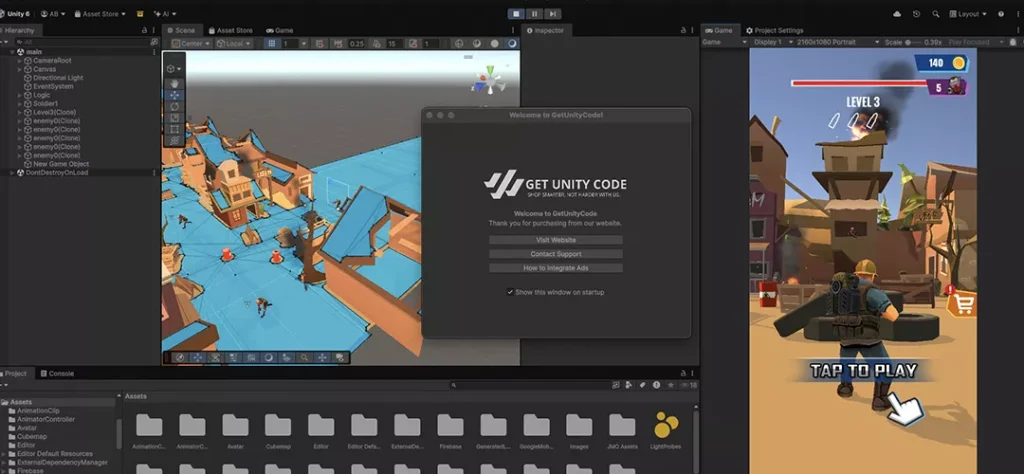Viewport: 1024px width, 474px height.
Task: Click the Help question mark icon
Action: 1000,14
